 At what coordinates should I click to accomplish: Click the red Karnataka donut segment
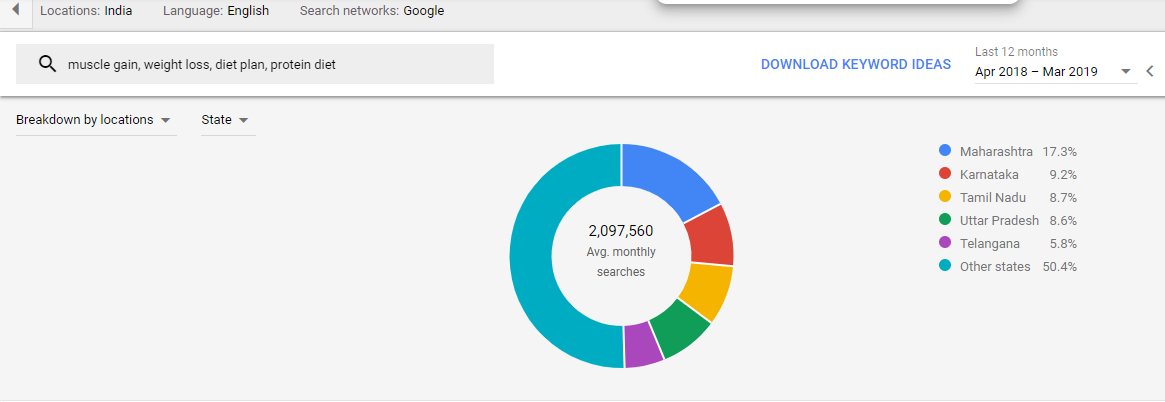tap(710, 235)
